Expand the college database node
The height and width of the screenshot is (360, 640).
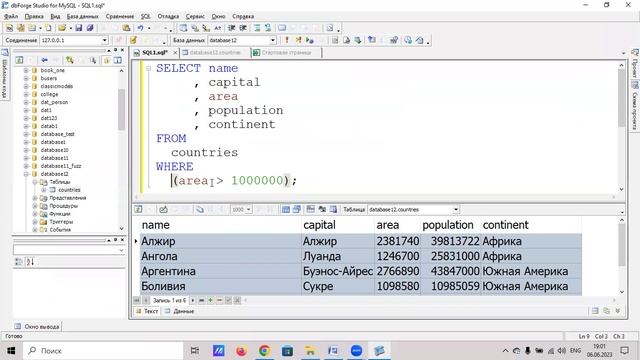pyautogui.click(x=26, y=94)
